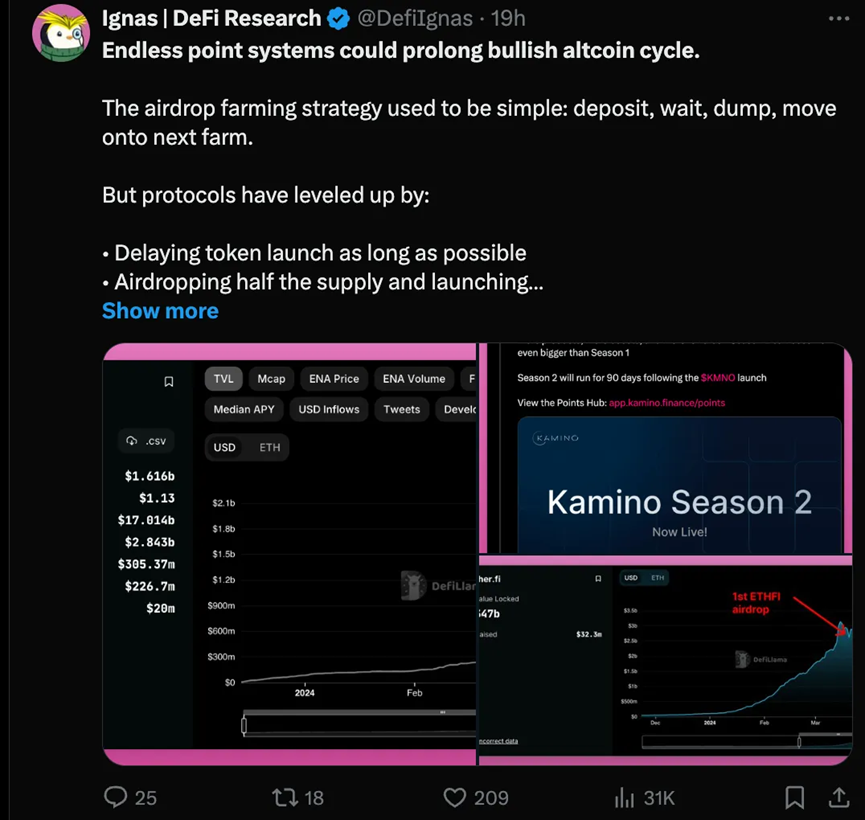Open the view analytics bar-chart icon

625,797
